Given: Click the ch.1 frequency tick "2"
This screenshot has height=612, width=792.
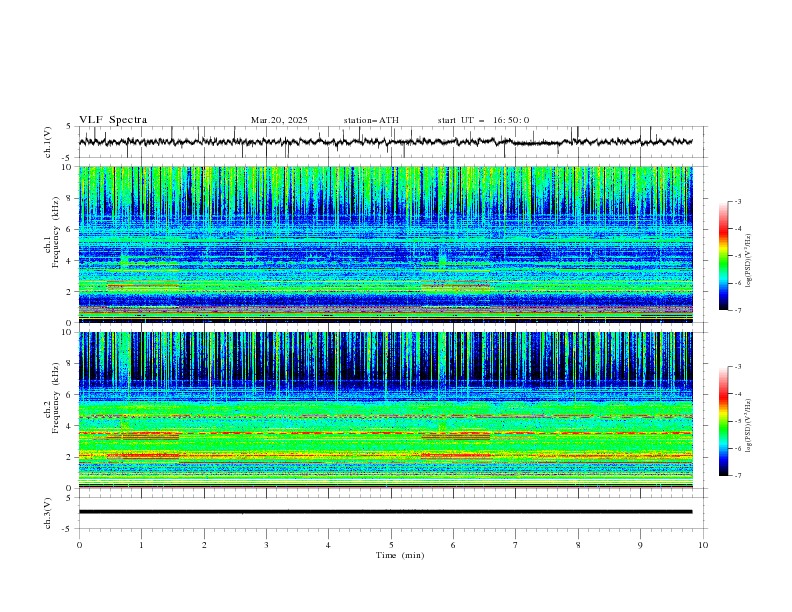Looking at the screenshot, I should tap(70, 292).
